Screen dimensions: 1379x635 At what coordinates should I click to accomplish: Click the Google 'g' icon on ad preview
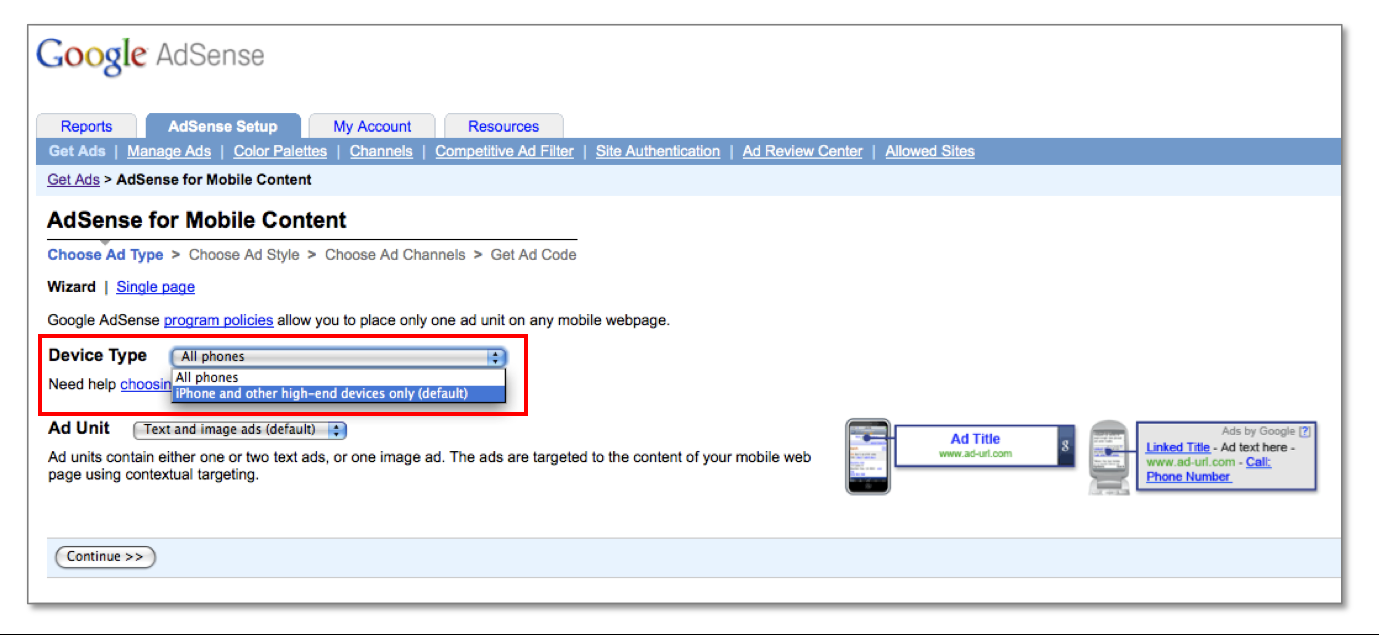pyautogui.click(x=1065, y=446)
